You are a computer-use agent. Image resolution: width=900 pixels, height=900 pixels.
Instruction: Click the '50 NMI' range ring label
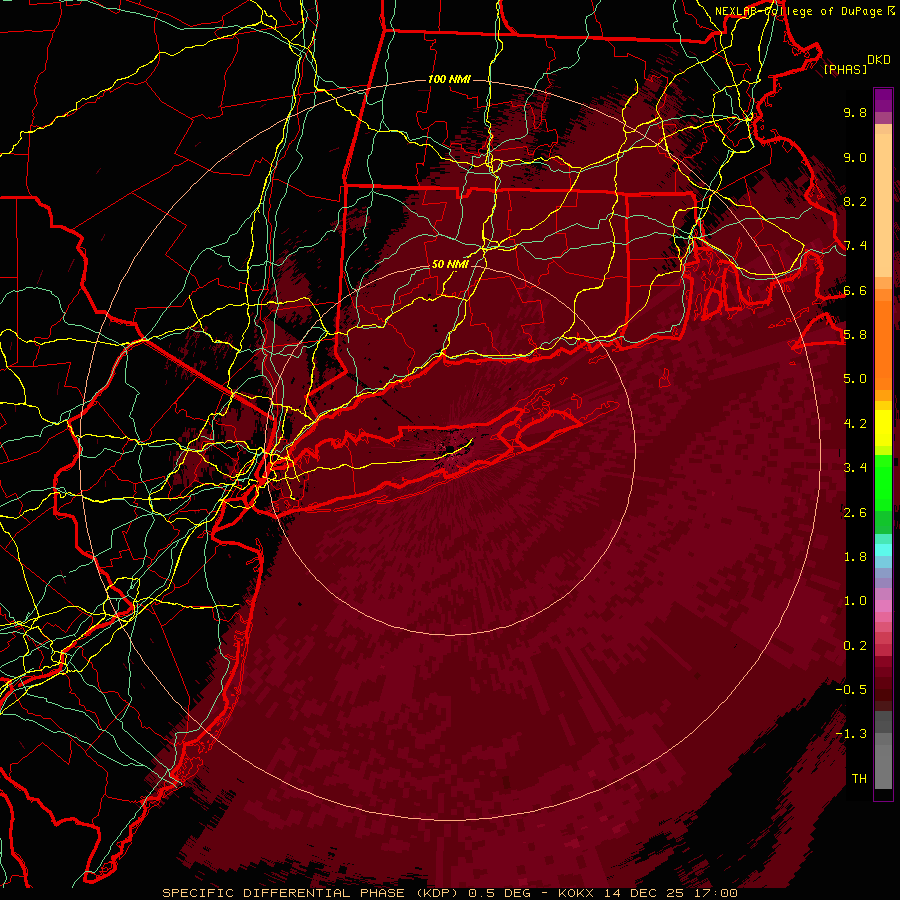click(449, 265)
